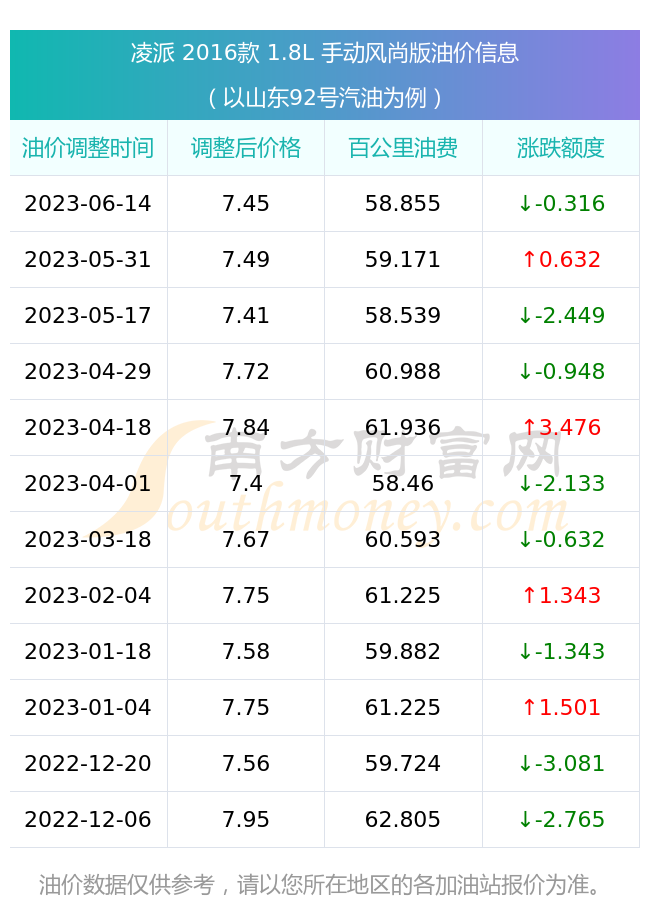Click the green down value -3.081
Image resolution: width=650 pixels, height=911 pixels.
[x=561, y=763]
